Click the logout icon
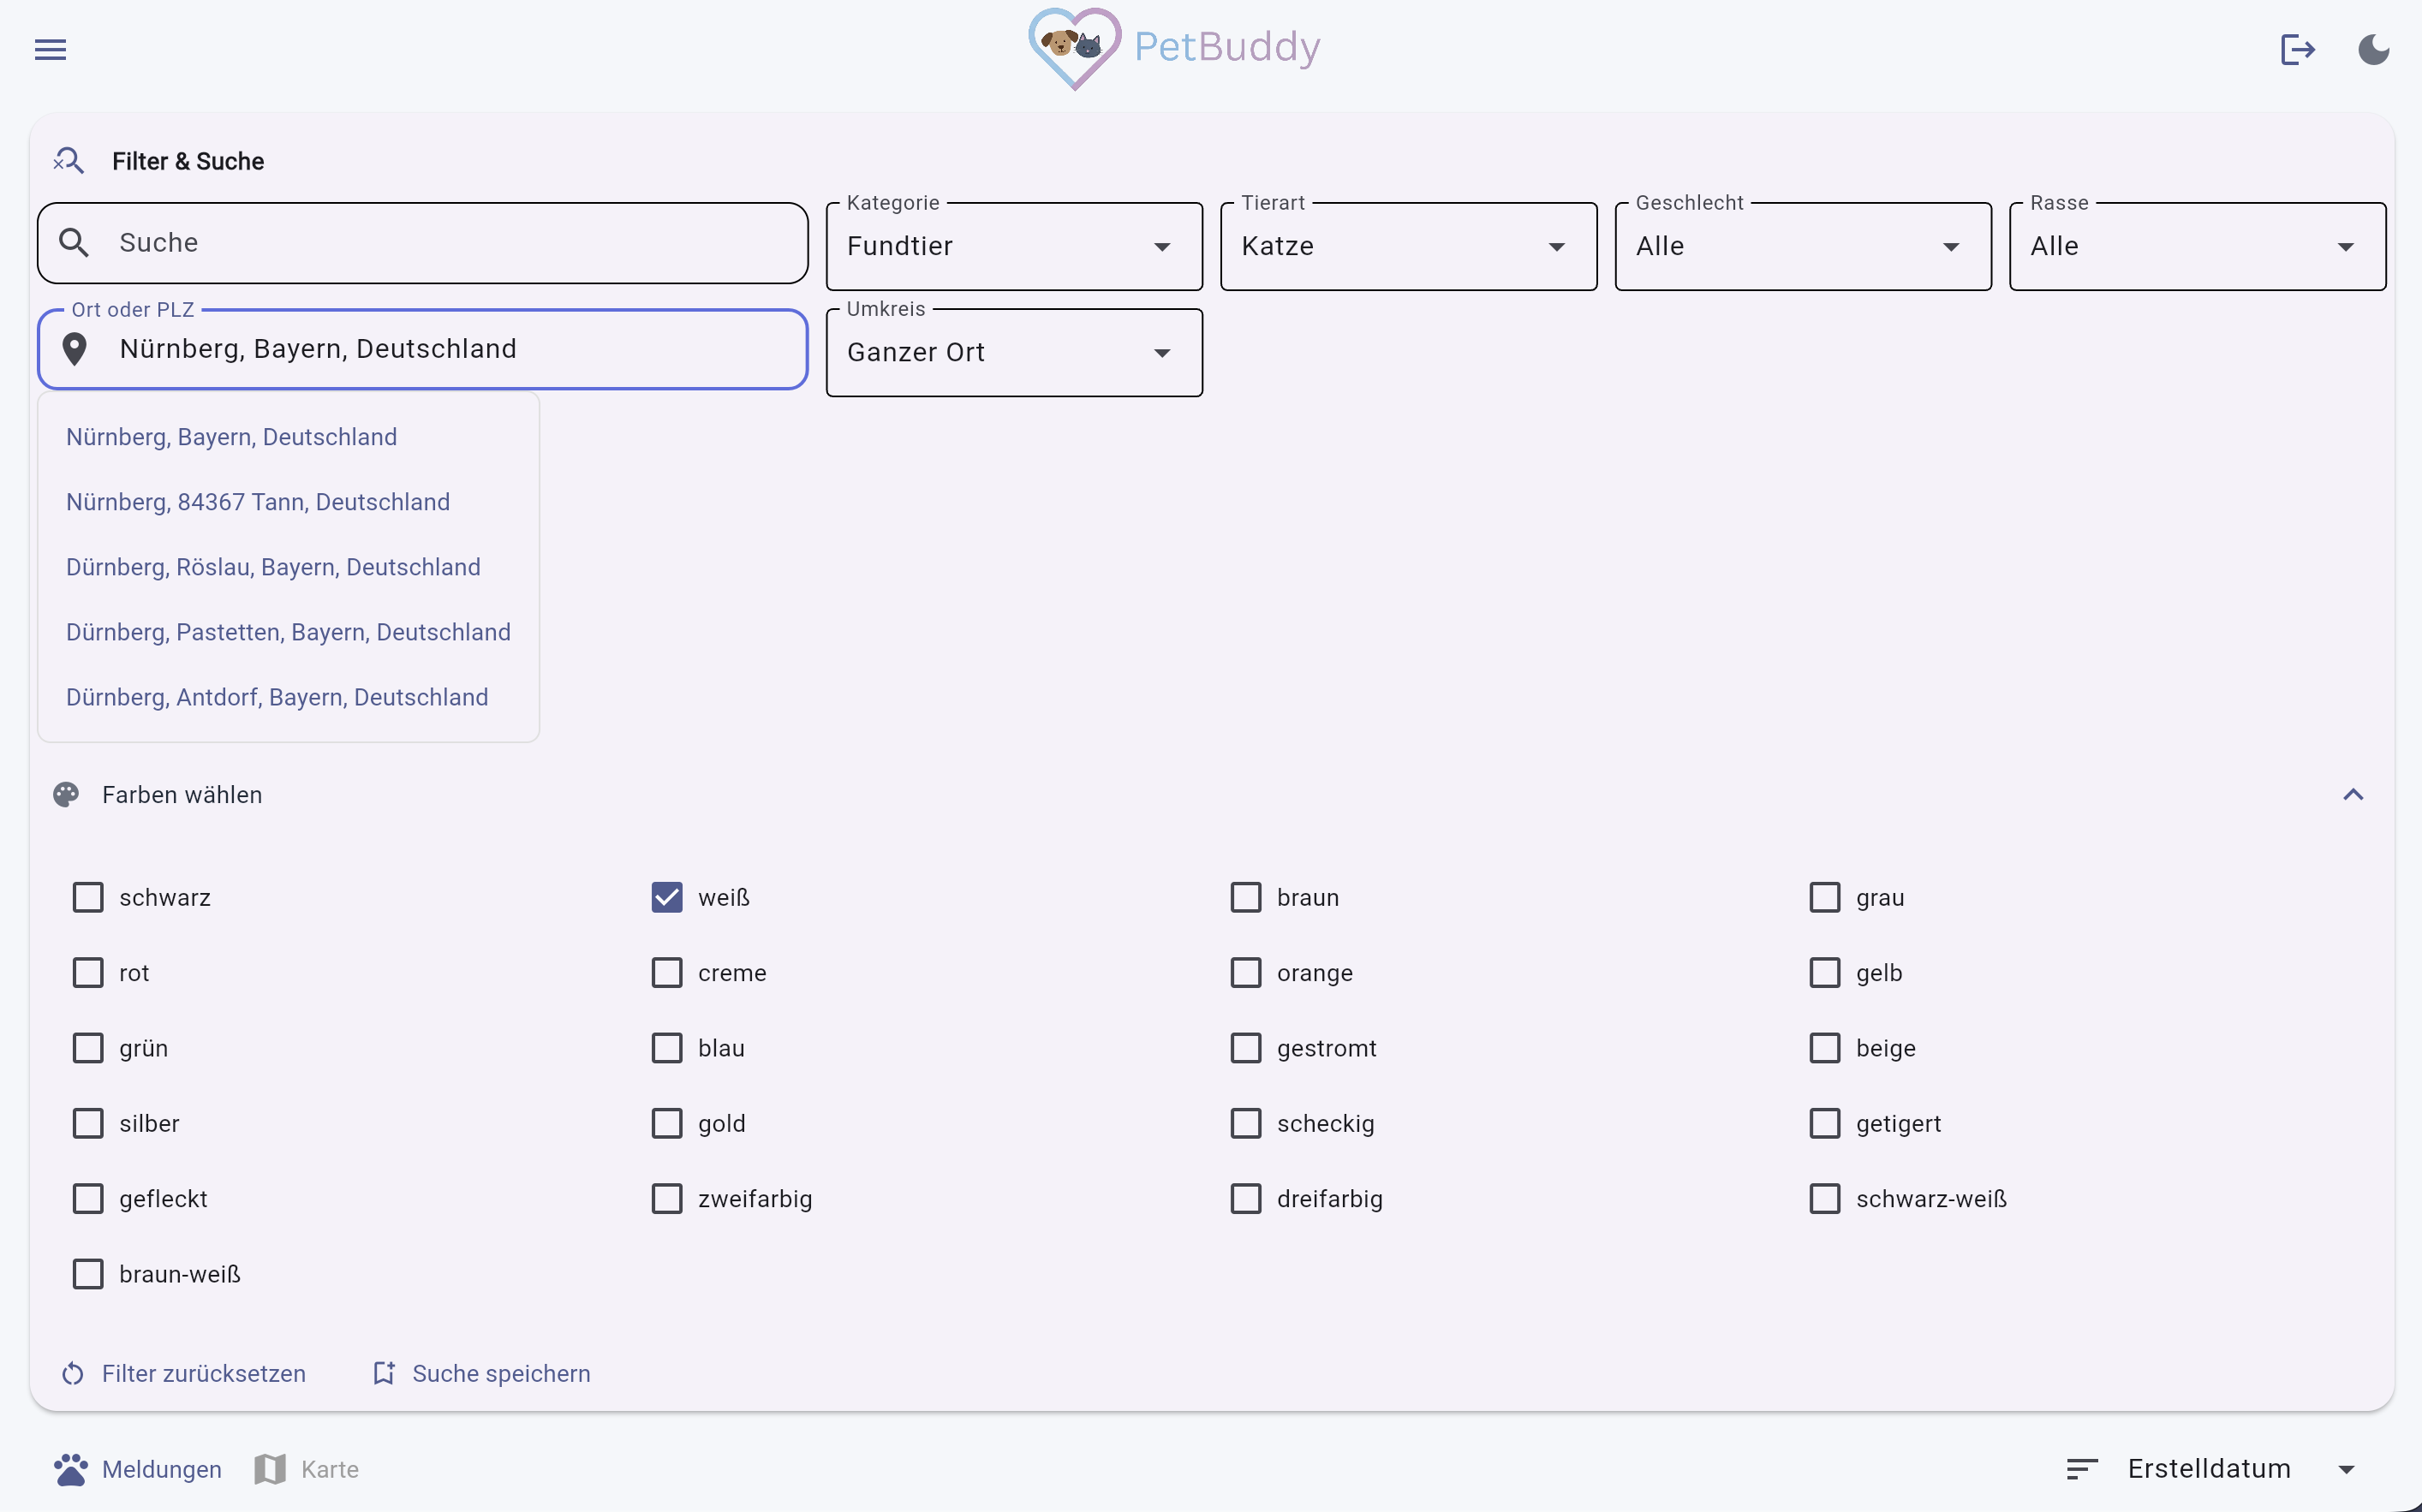Screen dimensions: 2422x1512 2297,49
